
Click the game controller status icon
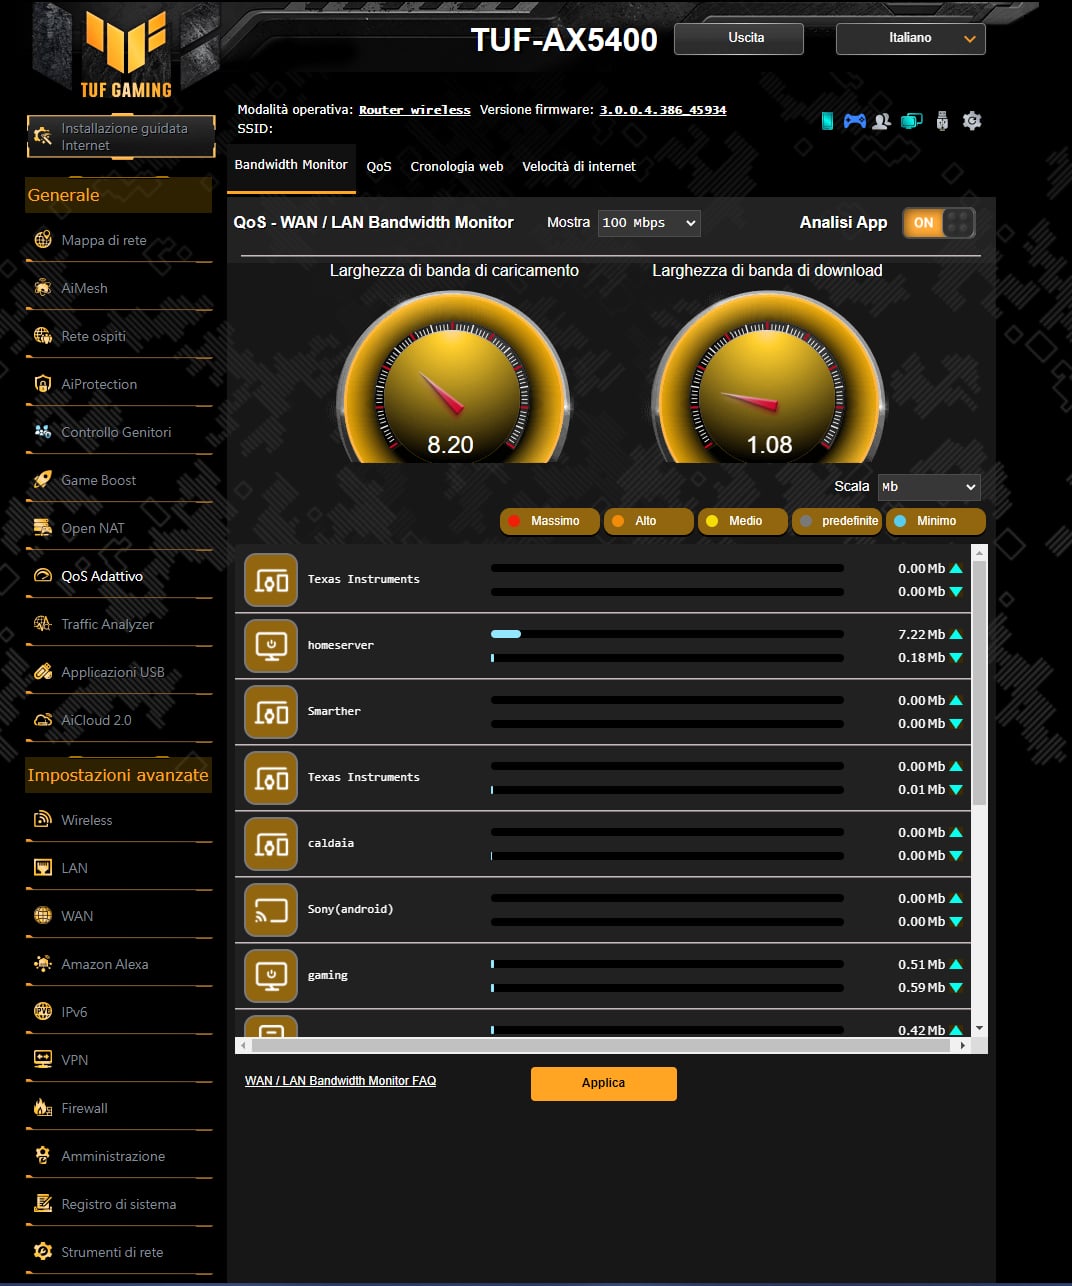854,121
